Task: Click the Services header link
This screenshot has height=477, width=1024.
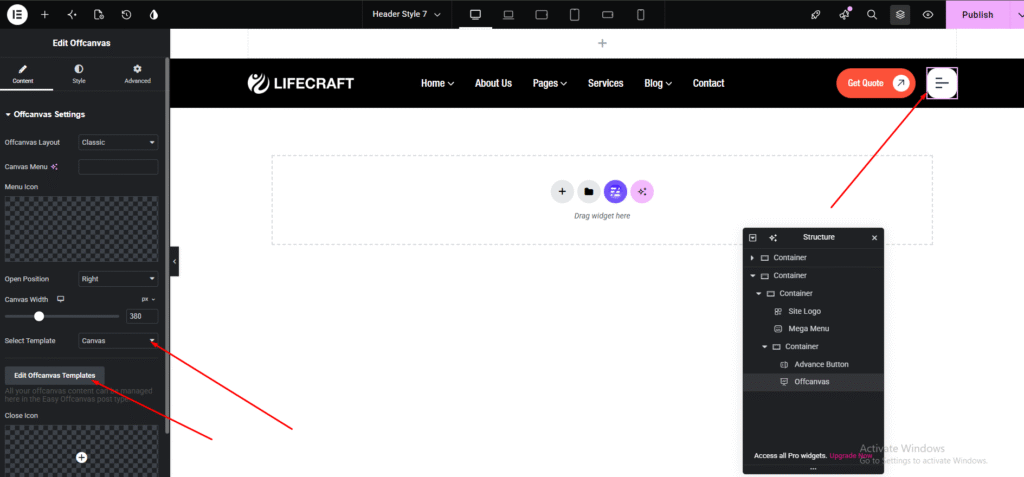Action: click(x=605, y=83)
